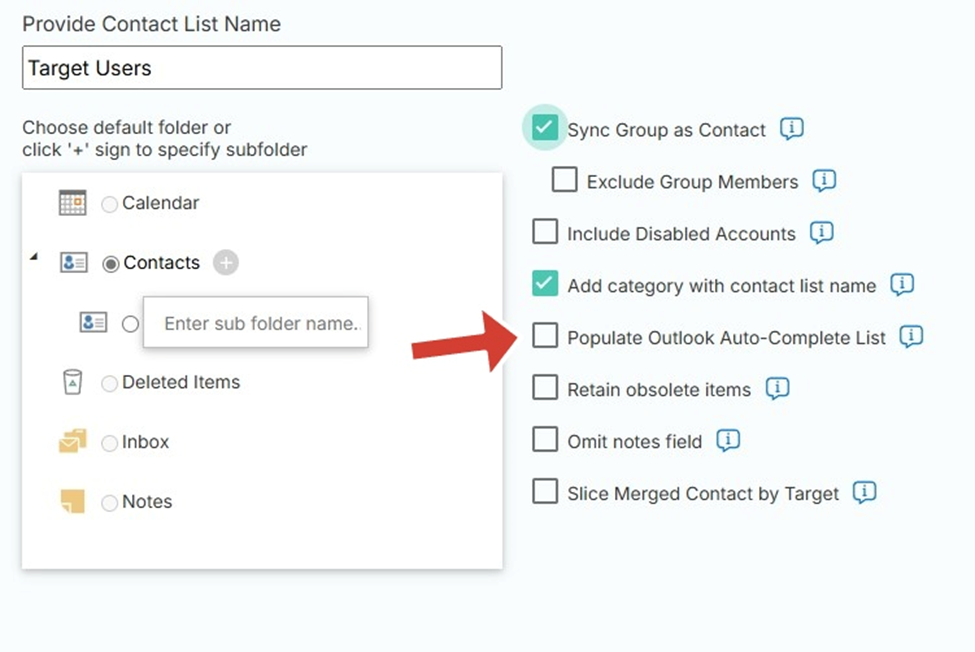975x652 pixels.
Task: Check Slice Merged Contact by Target
Action: click(x=545, y=491)
